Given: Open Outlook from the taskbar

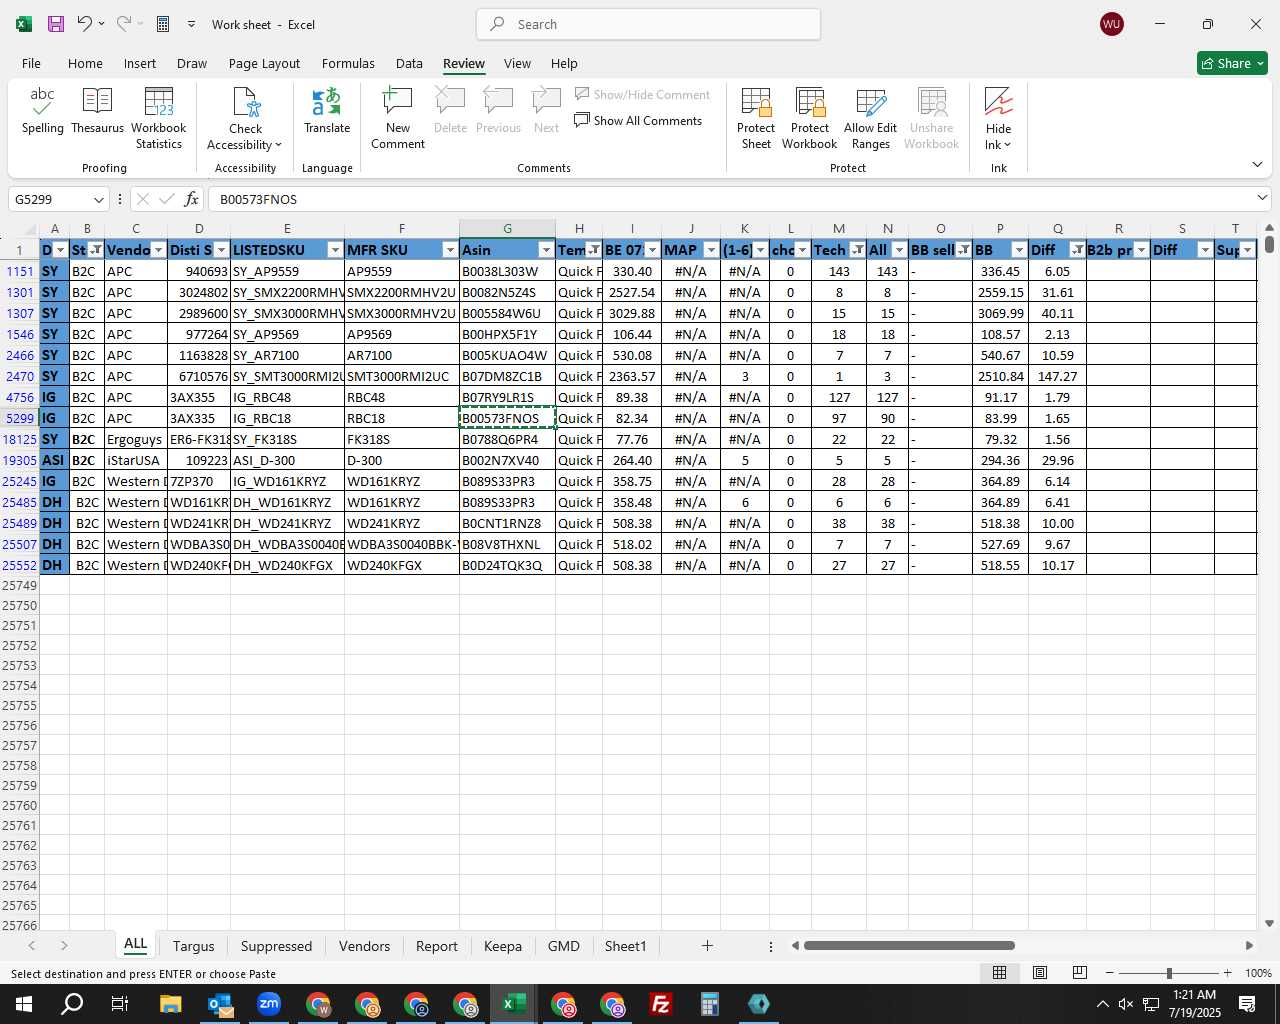Looking at the screenshot, I should [x=220, y=1004].
